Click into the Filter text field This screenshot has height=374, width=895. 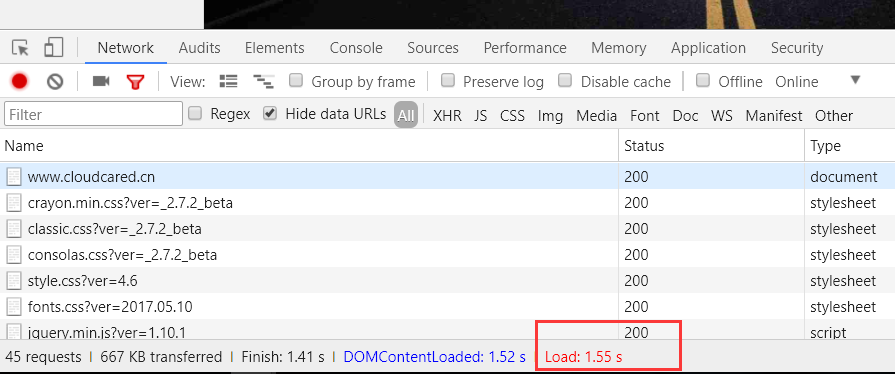[94, 114]
